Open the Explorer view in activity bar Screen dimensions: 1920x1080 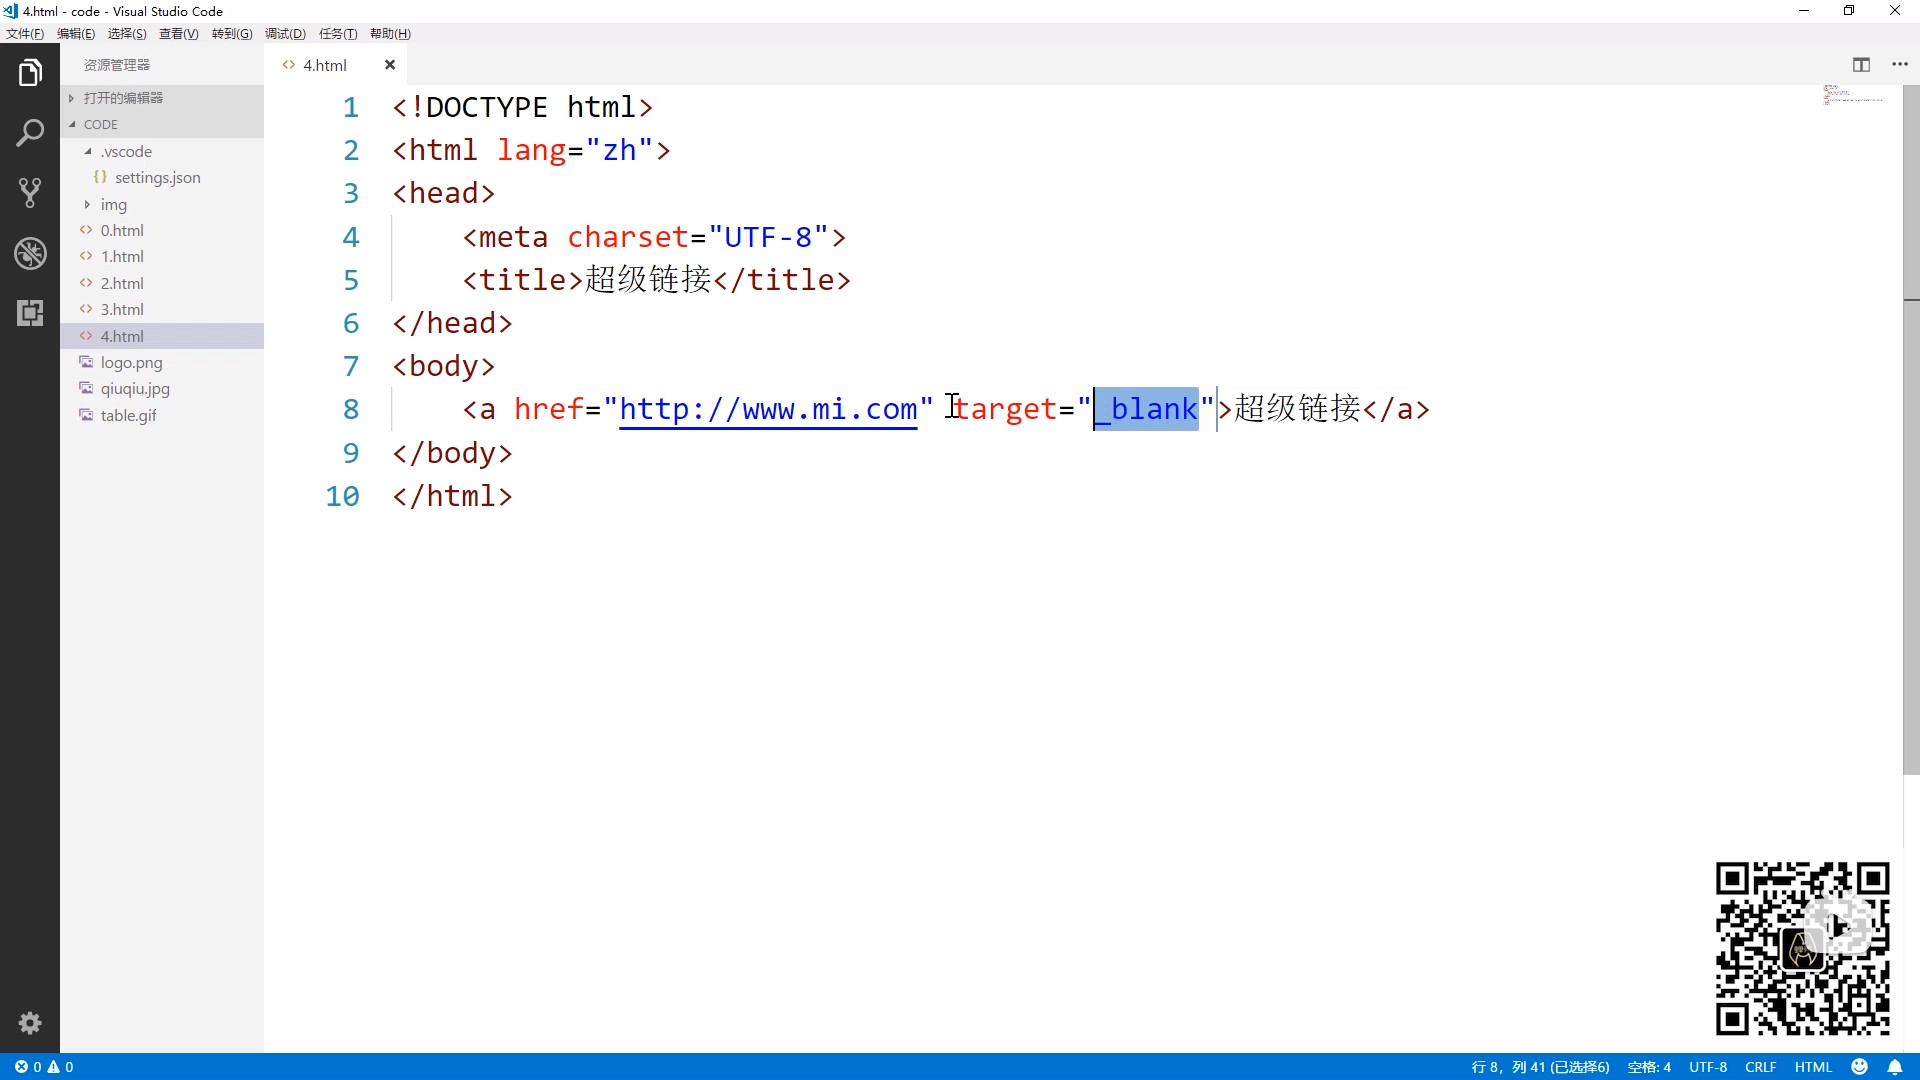30,73
